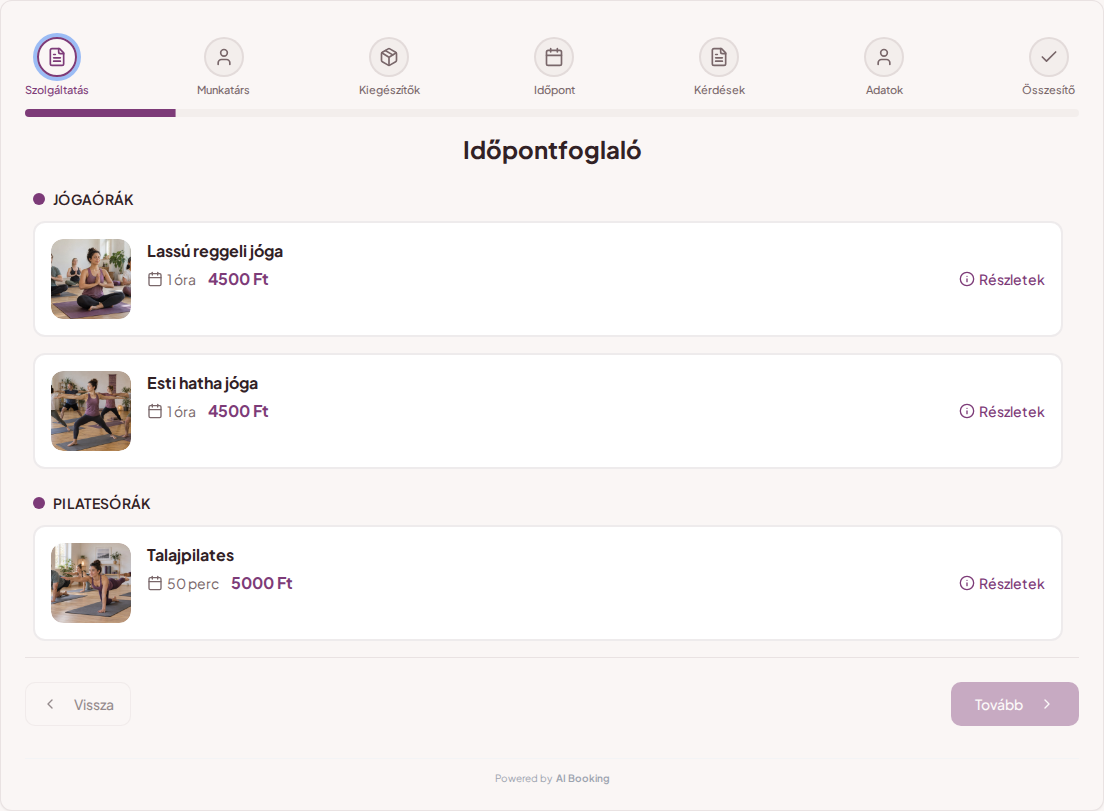Select the Talajpilates thumbnail image
This screenshot has width=1104, height=811.
click(91, 583)
